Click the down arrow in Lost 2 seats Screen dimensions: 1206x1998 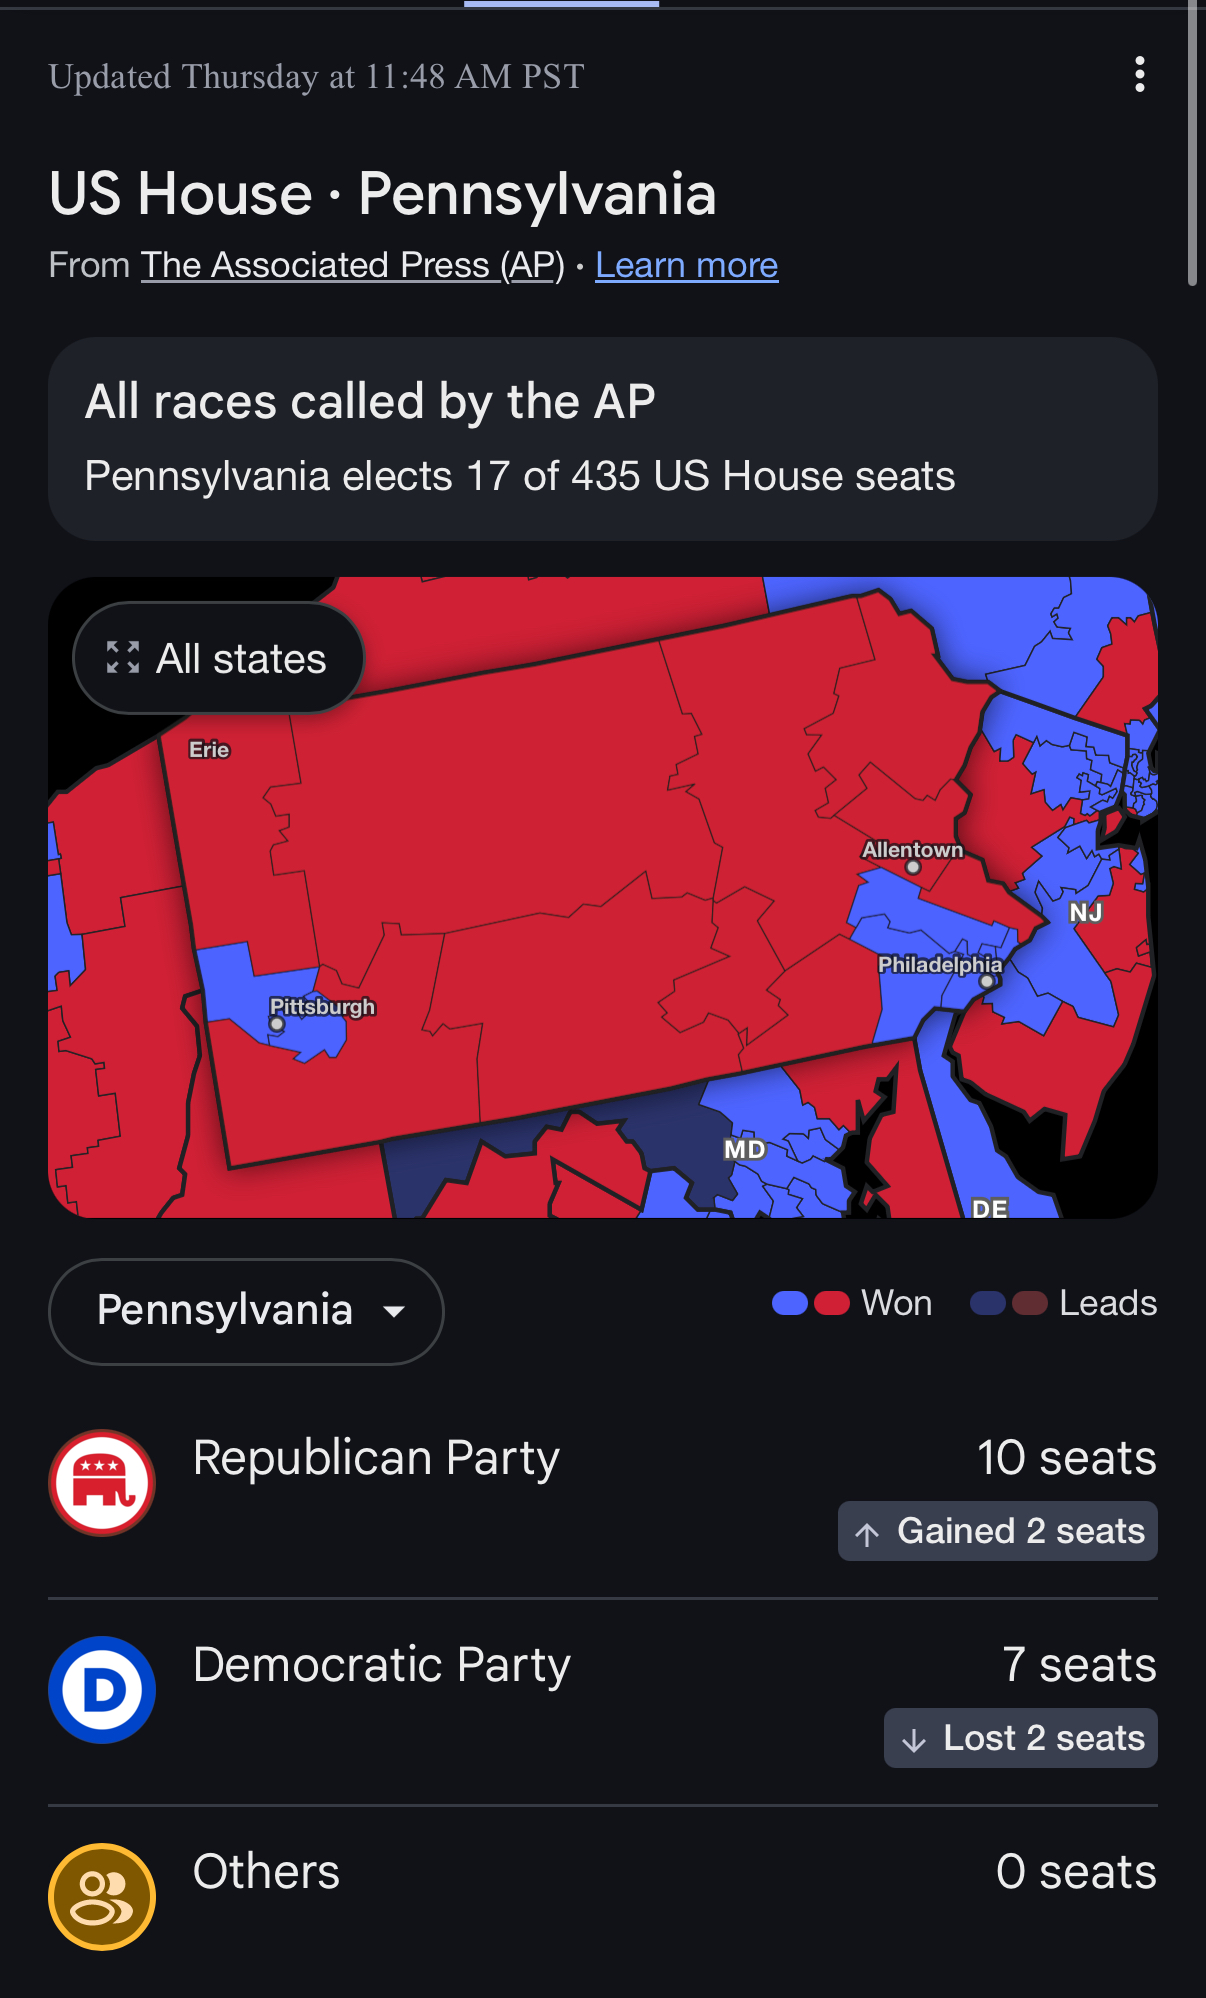[x=913, y=1740]
